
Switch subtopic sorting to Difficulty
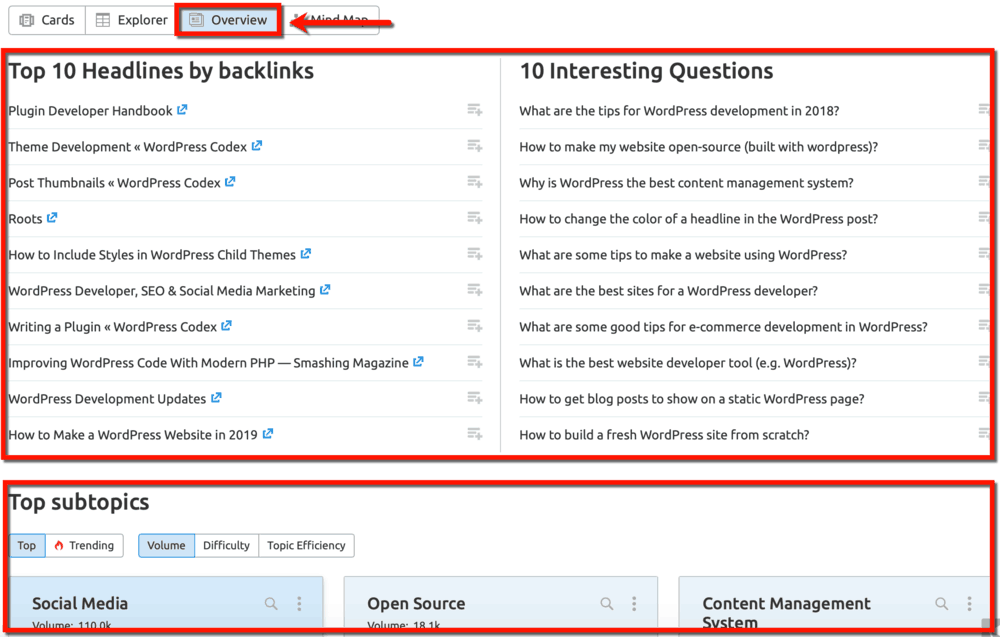click(x=226, y=545)
